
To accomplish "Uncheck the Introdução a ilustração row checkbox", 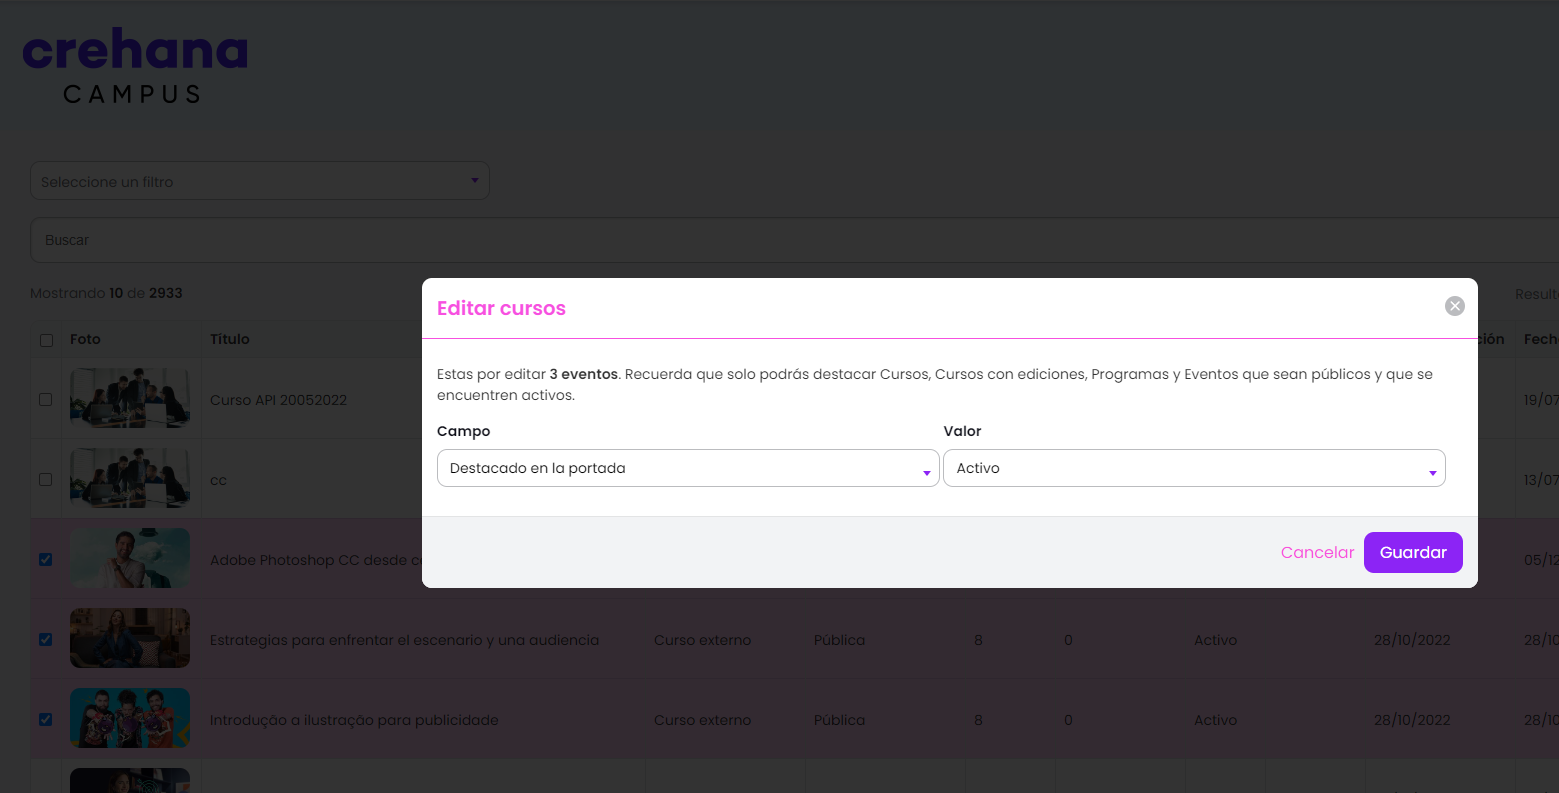I will tap(45, 719).
